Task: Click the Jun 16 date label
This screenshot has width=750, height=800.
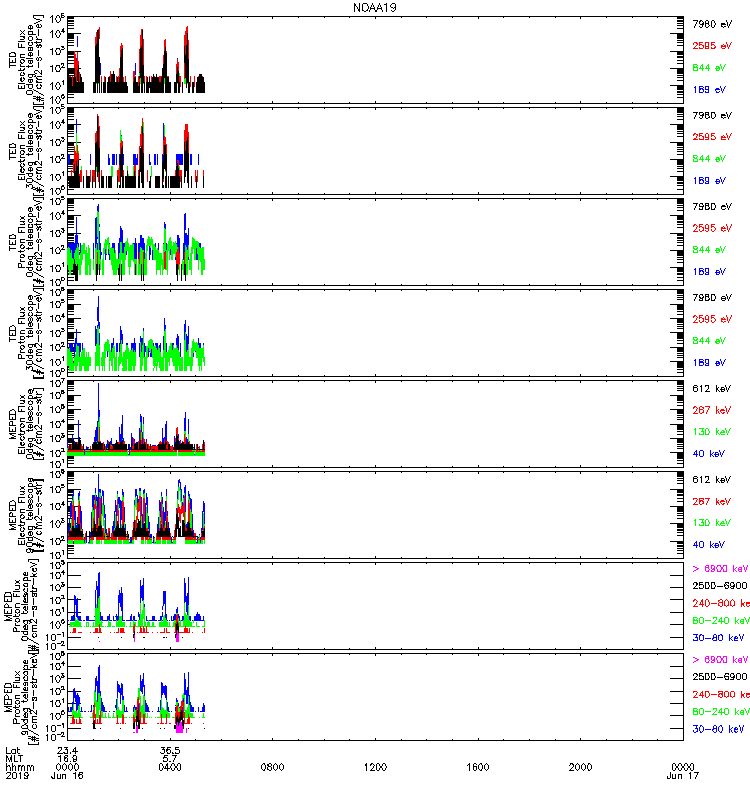Action: pyautogui.click(x=67, y=776)
